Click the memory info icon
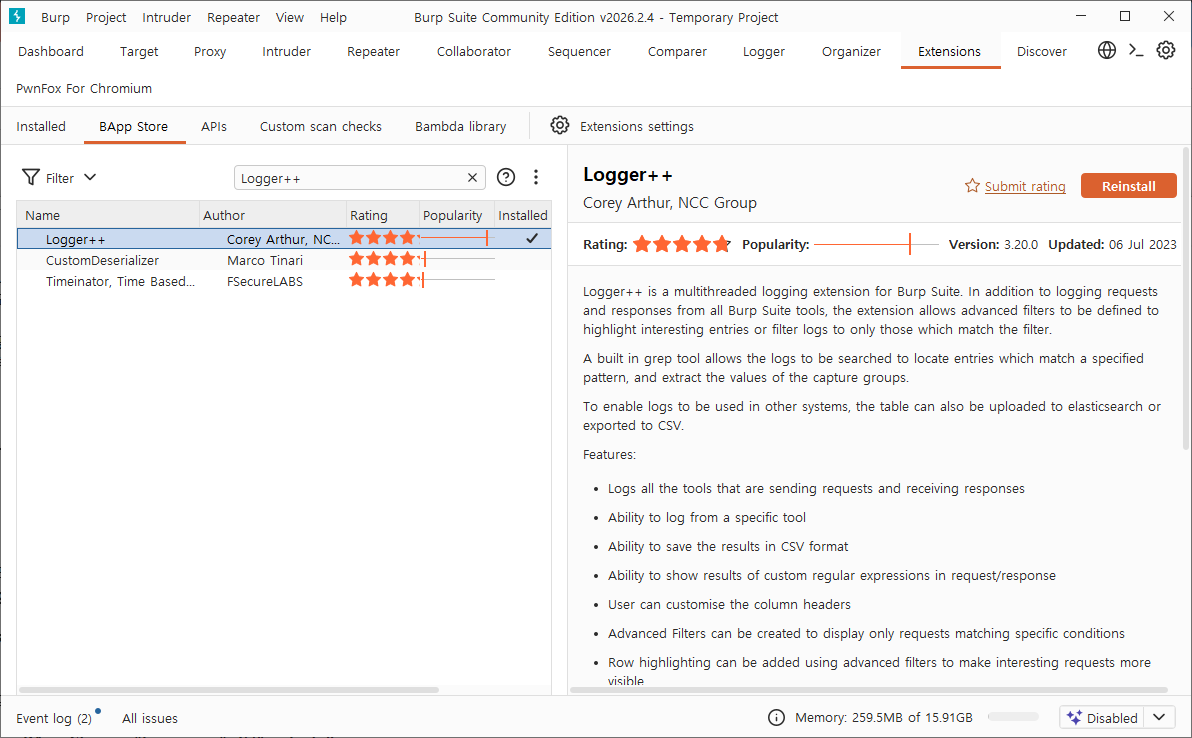Viewport: 1192px width, 738px height. tap(776, 717)
